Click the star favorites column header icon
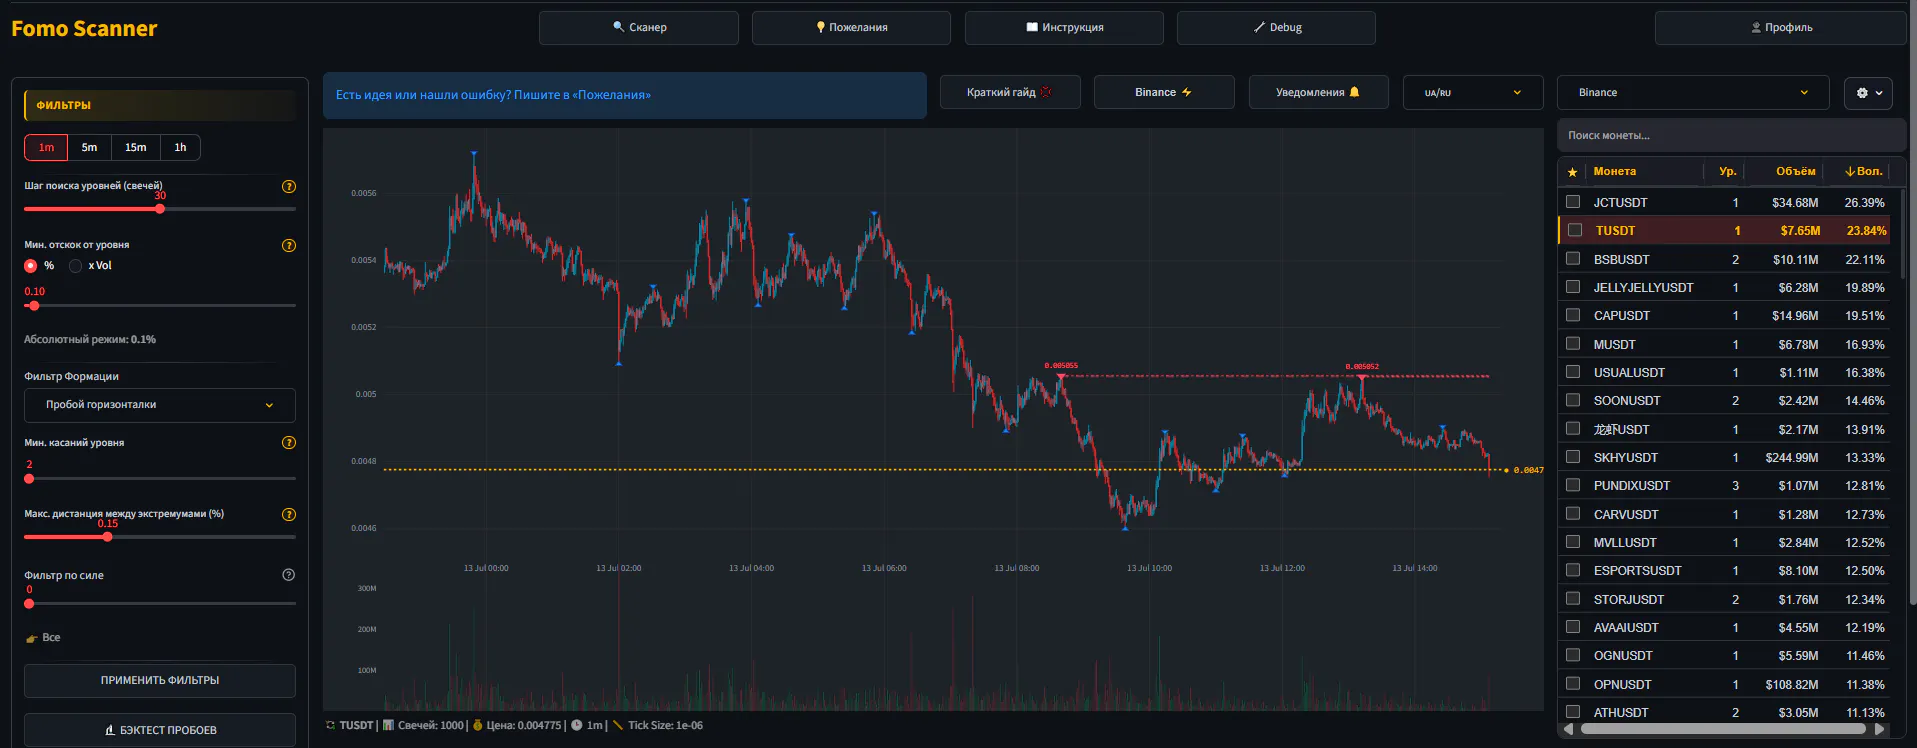 click(x=1572, y=172)
